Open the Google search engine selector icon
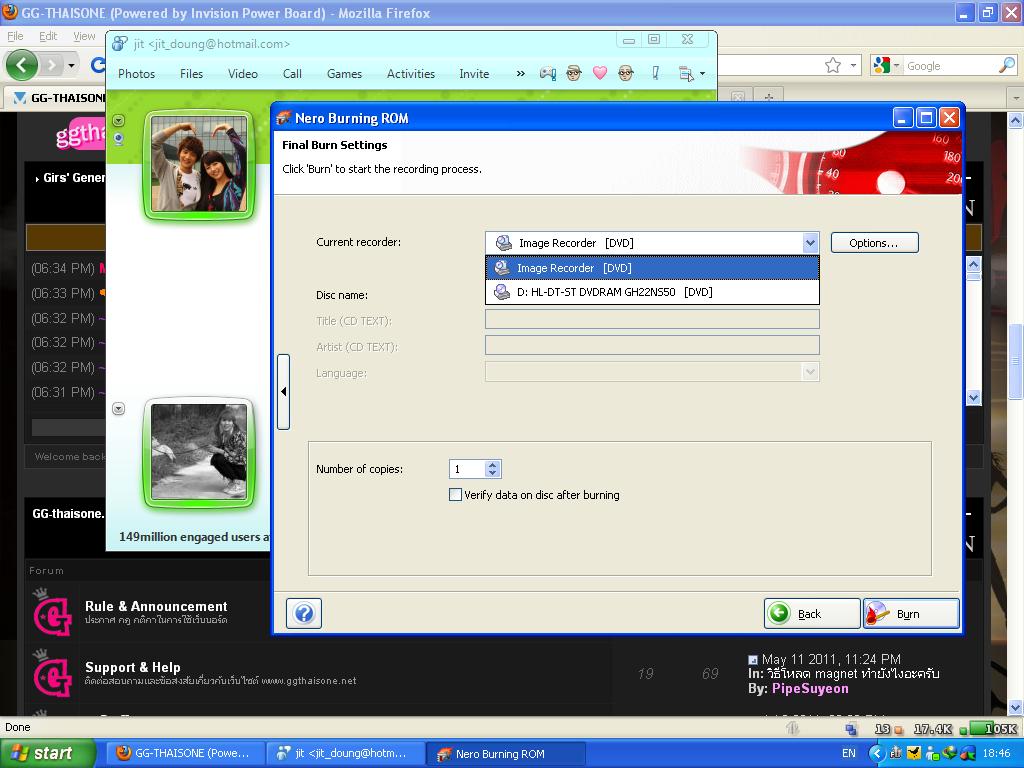Image resolution: width=1024 pixels, height=768 pixels. (886, 65)
